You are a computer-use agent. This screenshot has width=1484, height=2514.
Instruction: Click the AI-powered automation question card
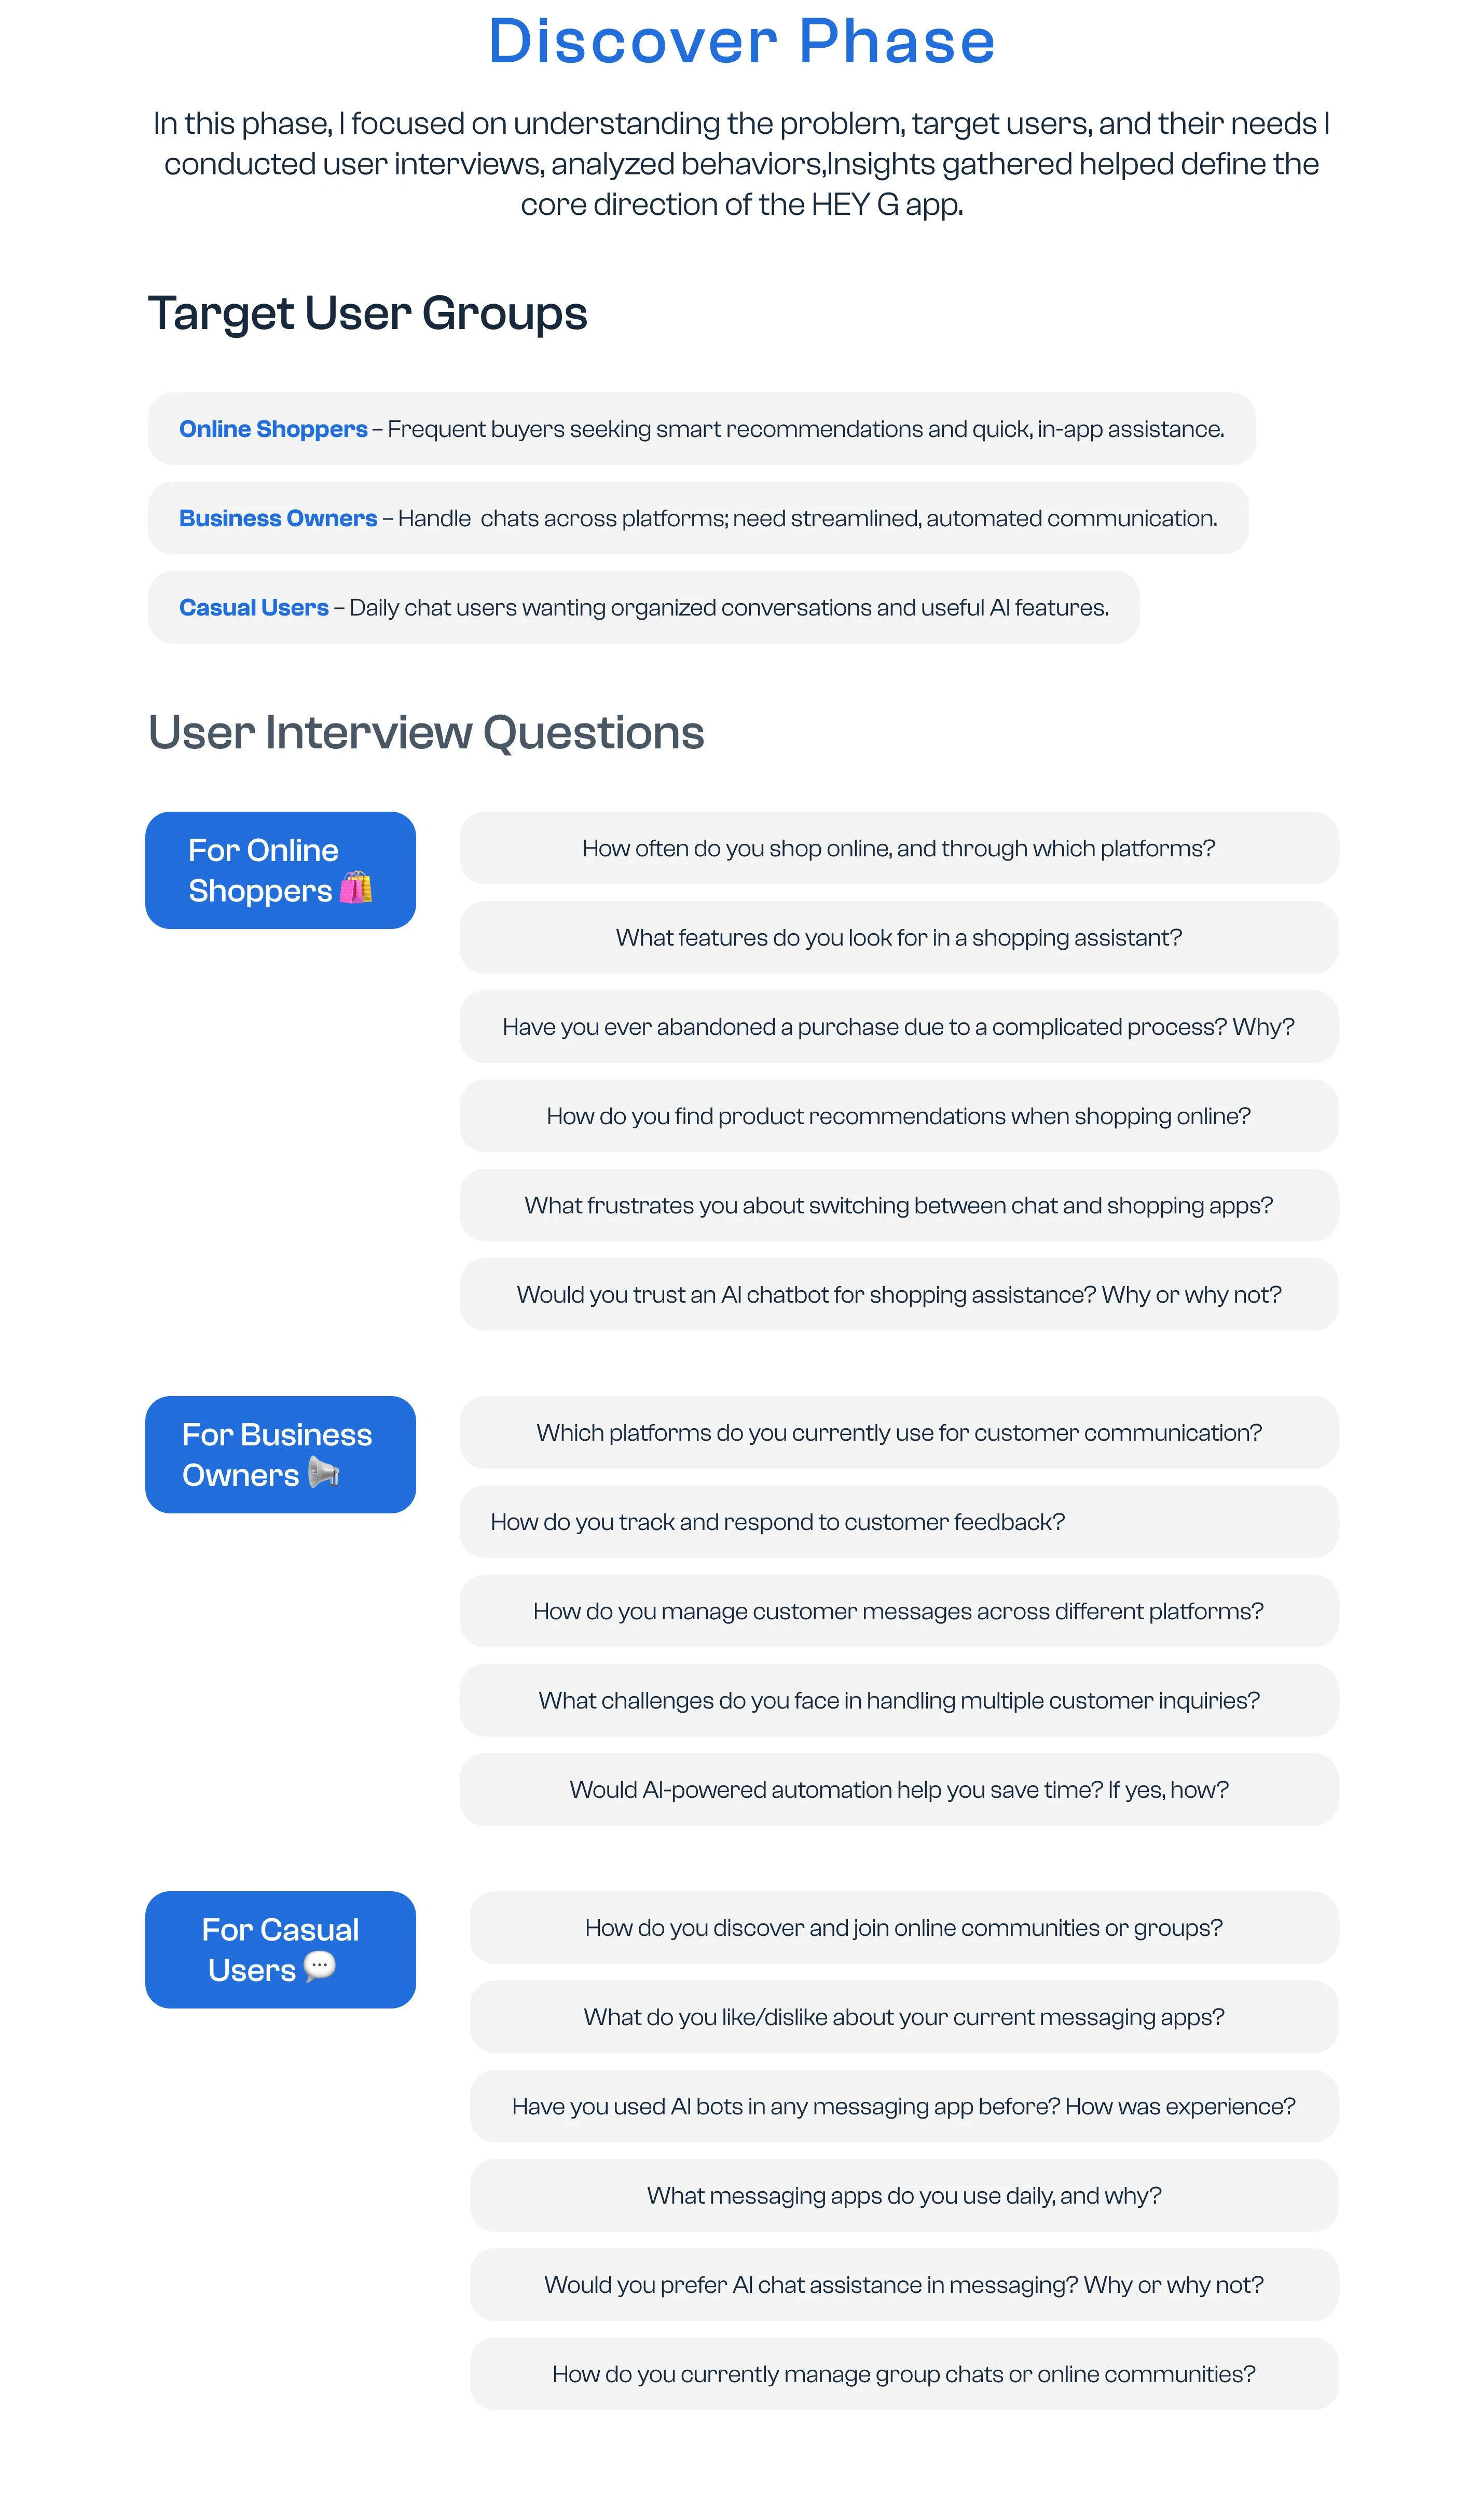tap(898, 1790)
